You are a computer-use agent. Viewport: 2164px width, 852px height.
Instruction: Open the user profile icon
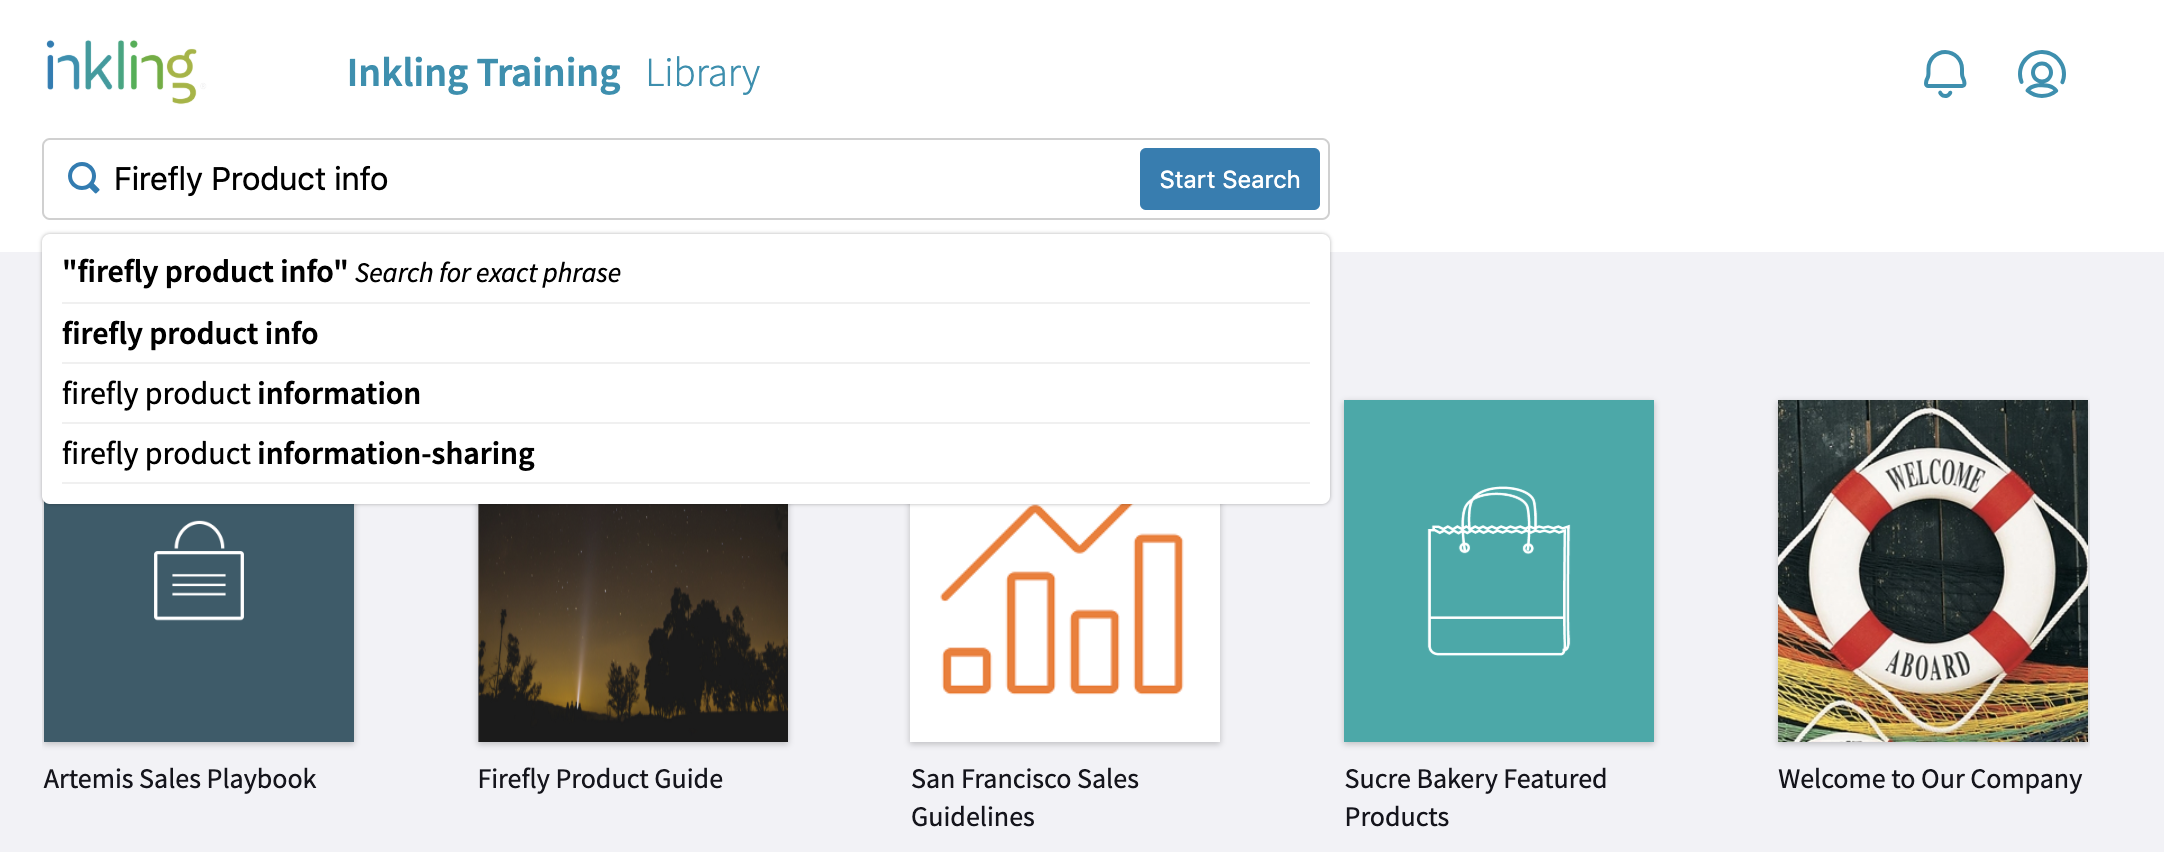coord(2041,74)
